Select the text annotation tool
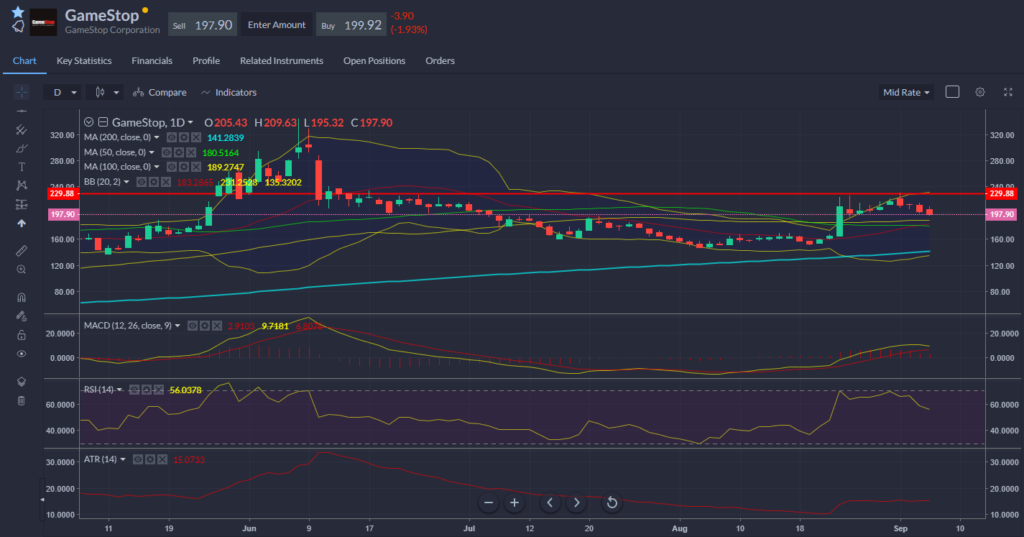Viewport: 1024px width, 537px height. click(21, 167)
